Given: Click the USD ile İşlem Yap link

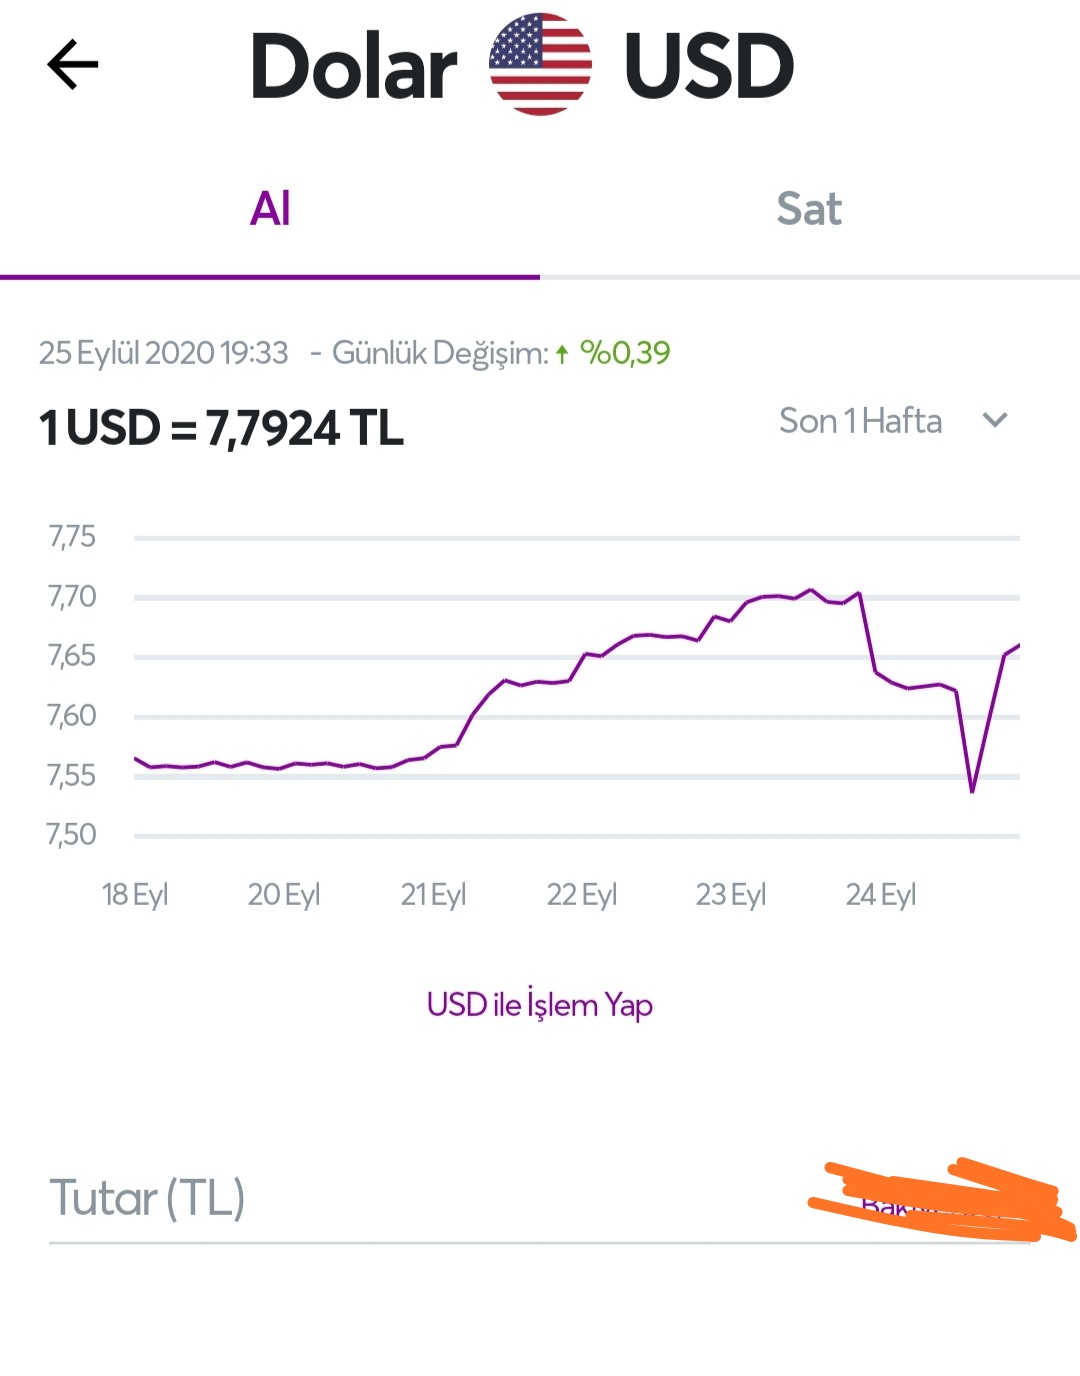Looking at the screenshot, I should coord(540,1004).
